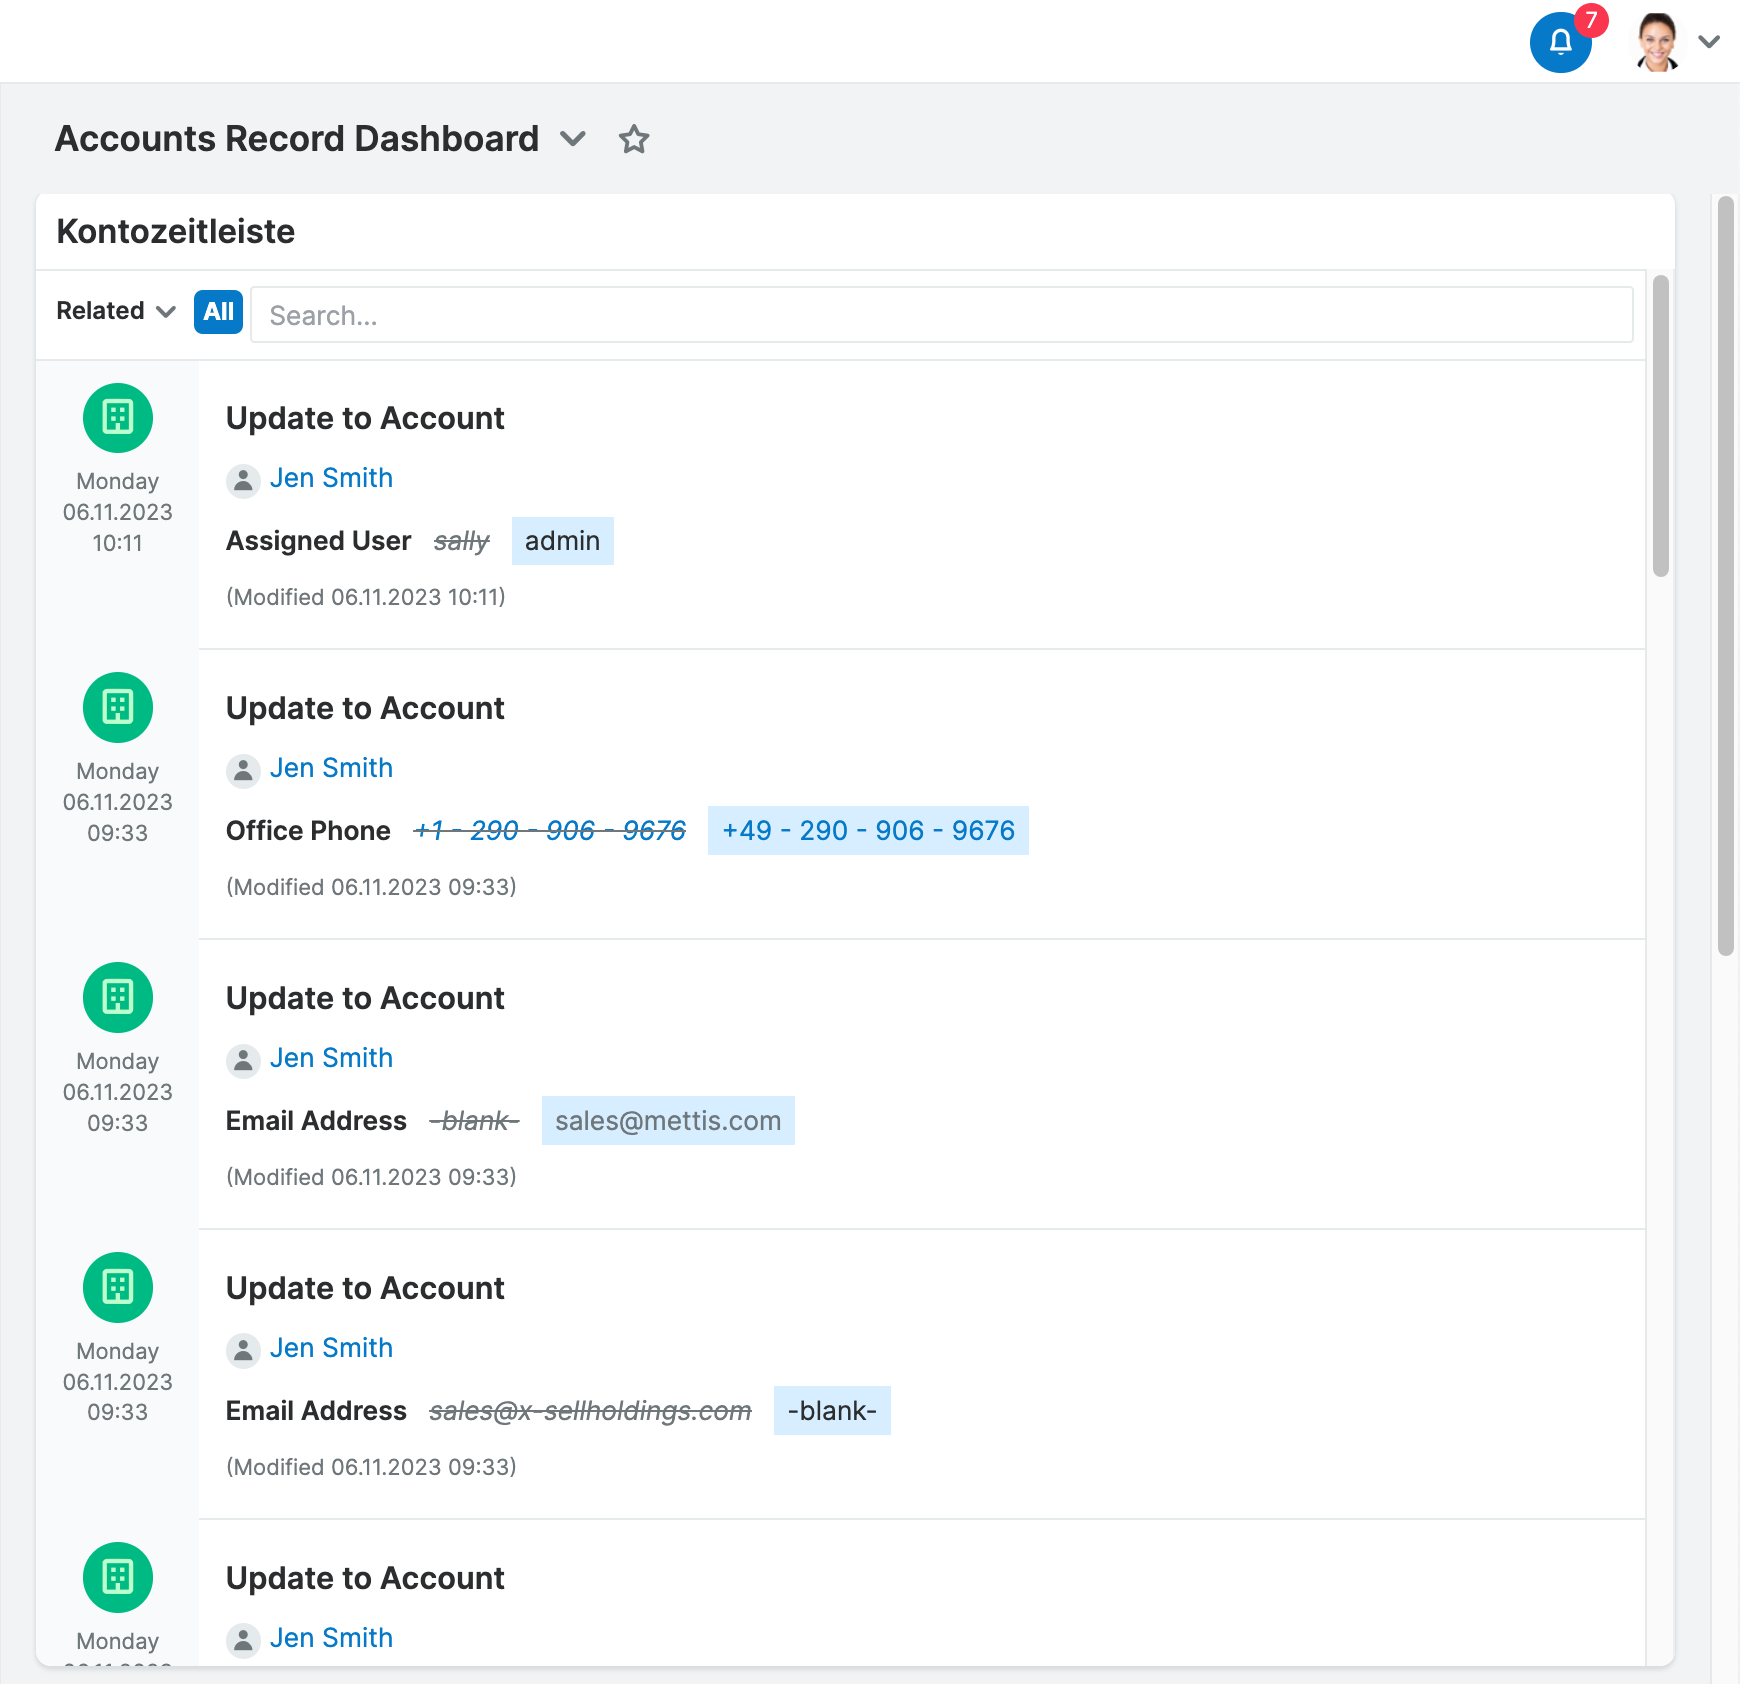Screen dimensions: 1740x1684
Task: Click the account icon beside Office Phone update
Action: (118, 708)
